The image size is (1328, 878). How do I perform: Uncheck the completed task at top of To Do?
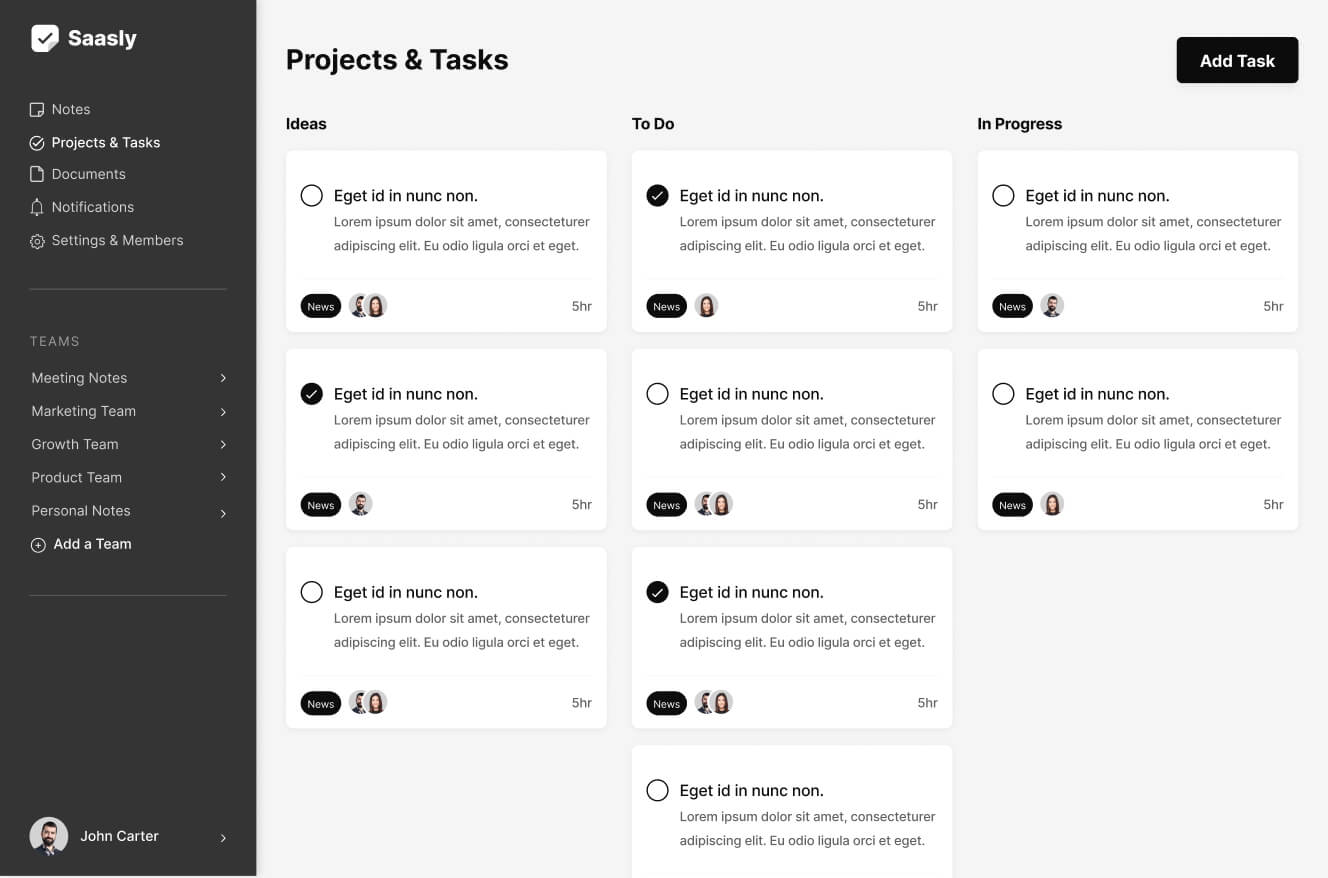(x=657, y=195)
